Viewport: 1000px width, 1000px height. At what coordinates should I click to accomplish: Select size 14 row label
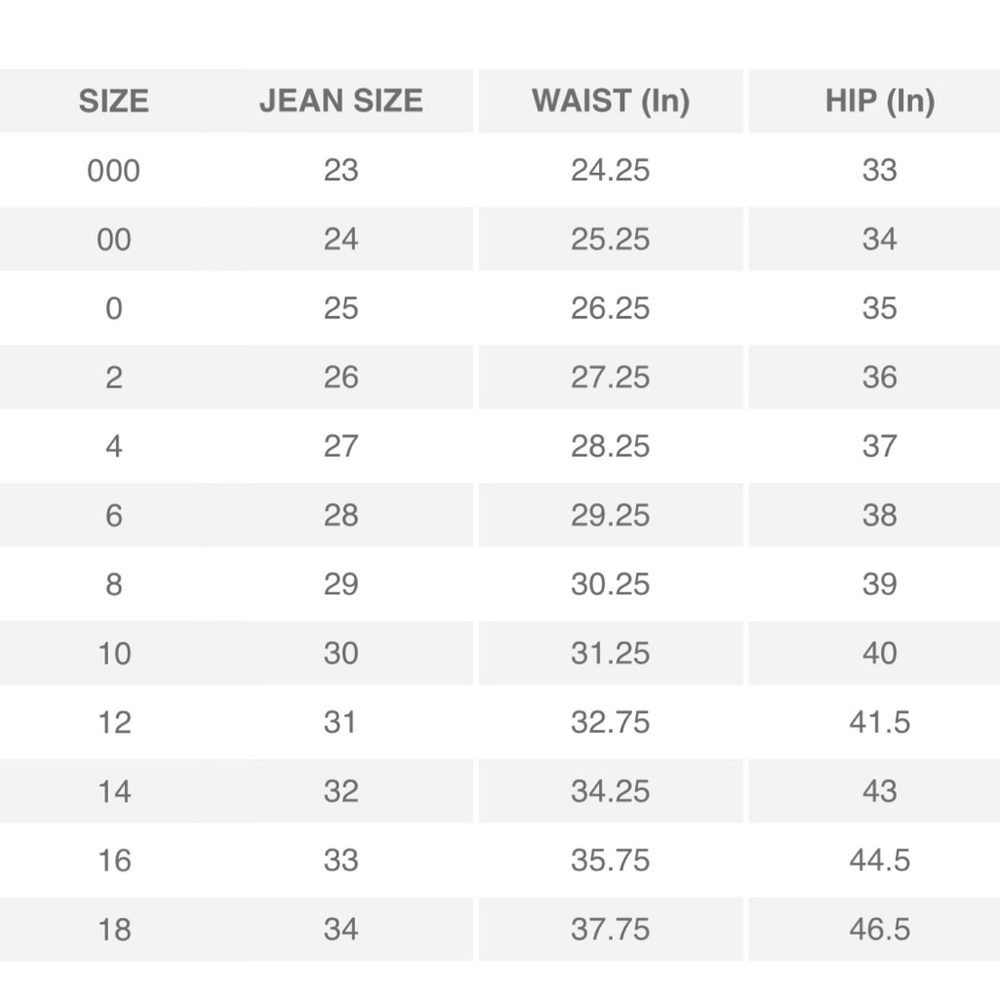[114, 791]
